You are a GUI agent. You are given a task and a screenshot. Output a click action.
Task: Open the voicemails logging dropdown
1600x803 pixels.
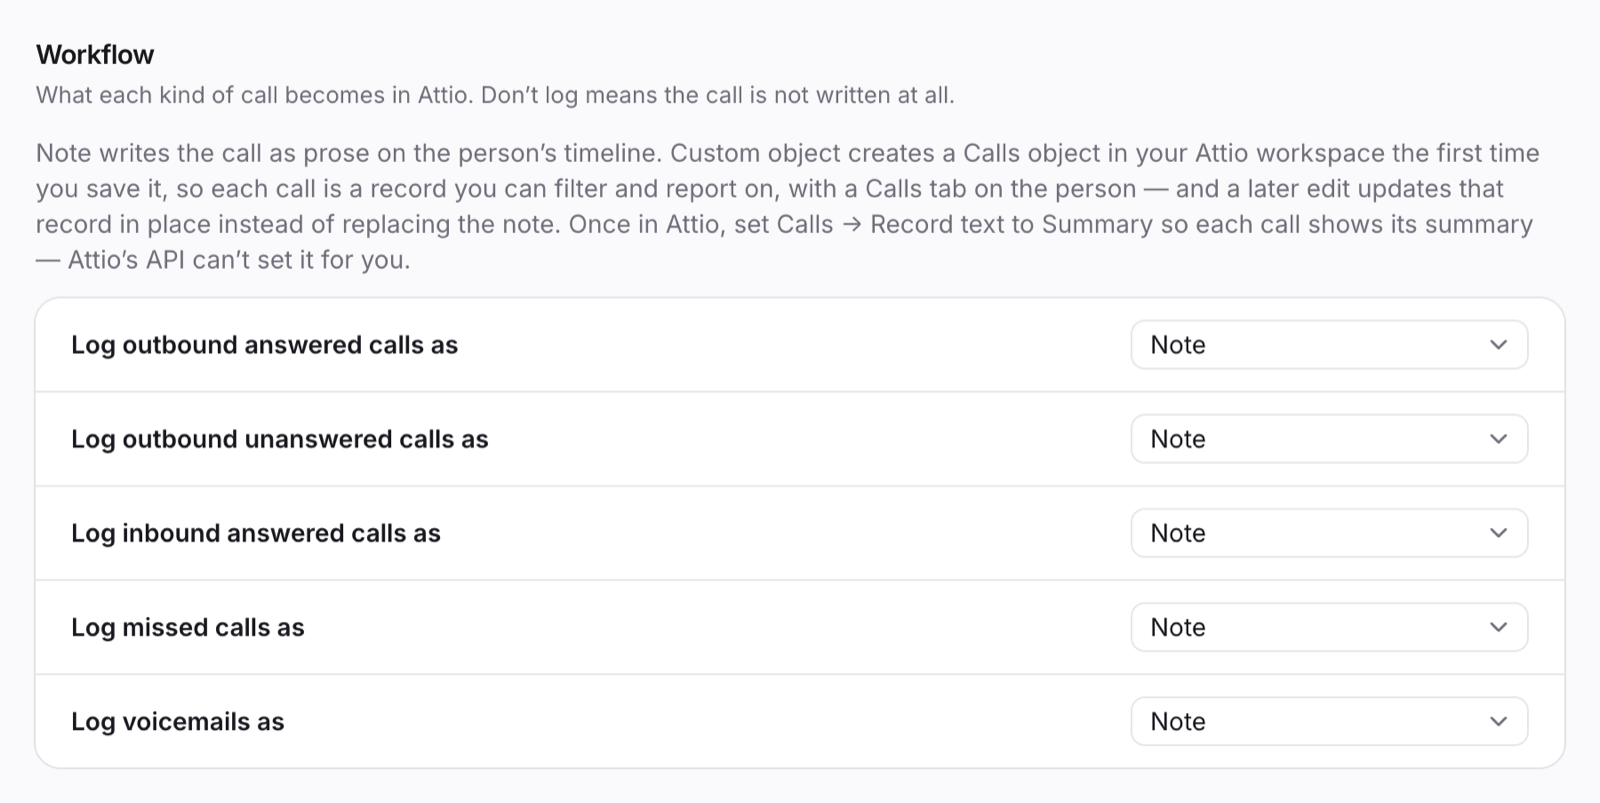(1329, 721)
